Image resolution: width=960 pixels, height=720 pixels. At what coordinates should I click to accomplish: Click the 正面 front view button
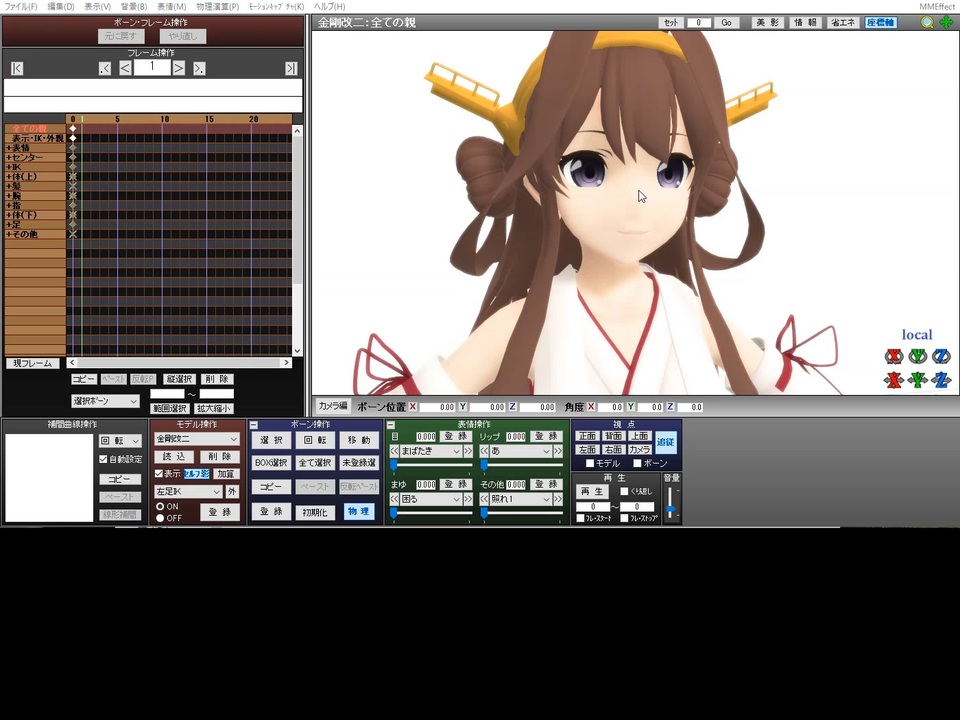587,436
